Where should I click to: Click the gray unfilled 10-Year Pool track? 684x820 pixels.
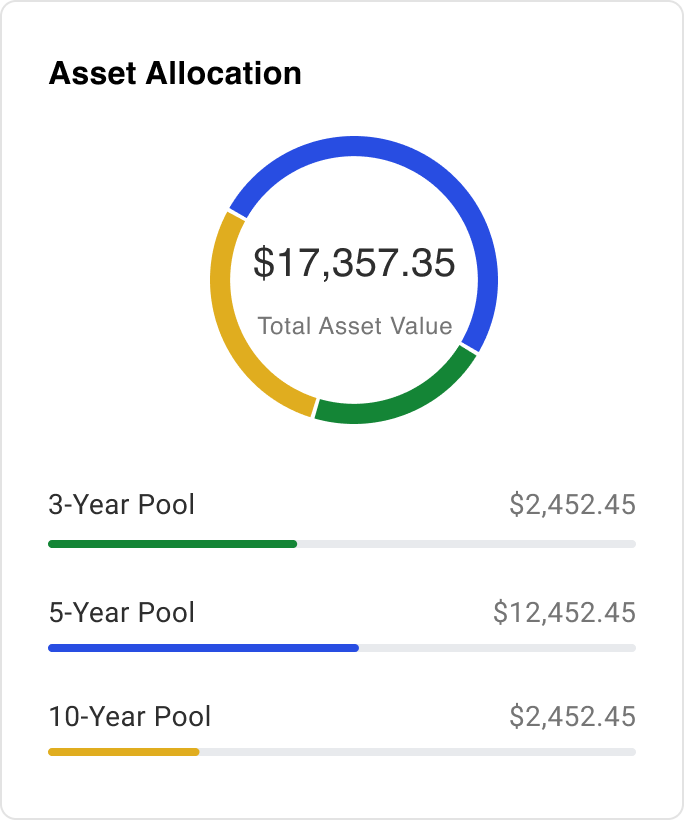pos(417,752)
